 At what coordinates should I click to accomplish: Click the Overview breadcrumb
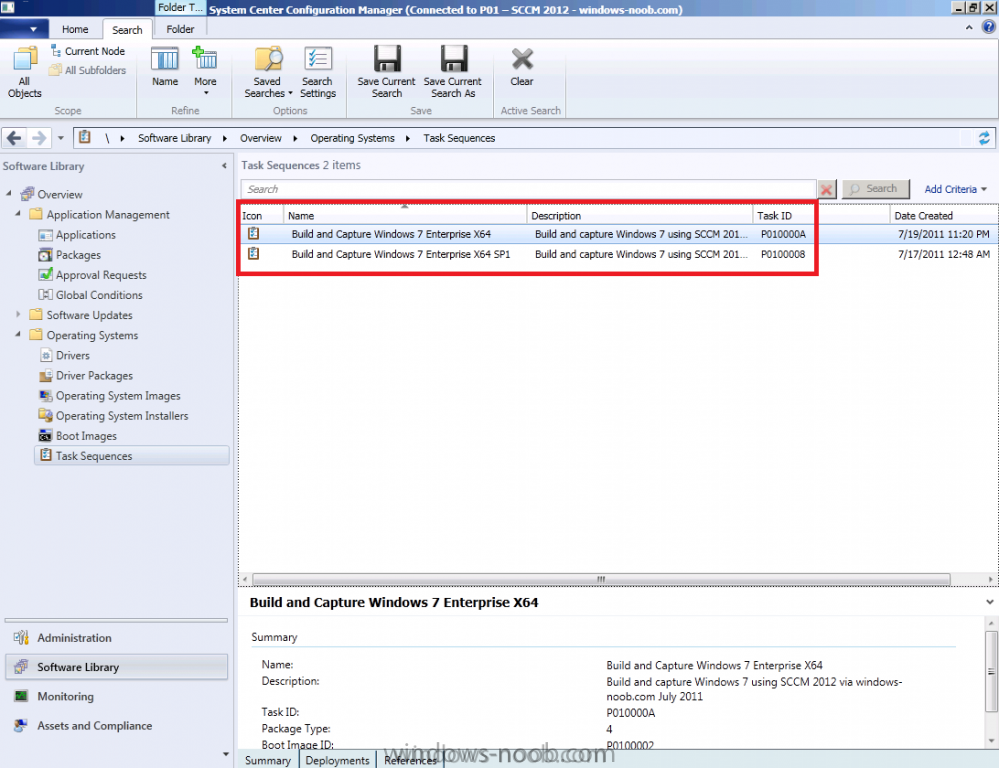click(261, 138)
